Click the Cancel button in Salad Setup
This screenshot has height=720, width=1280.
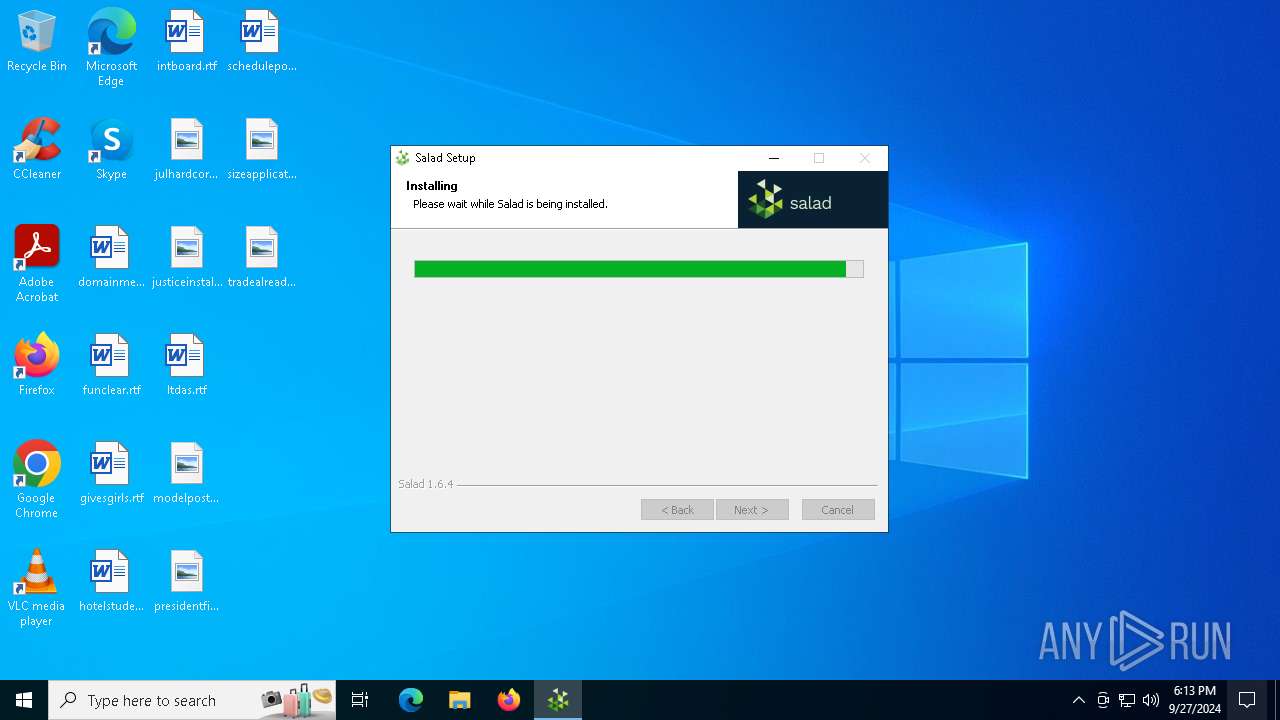click(x=838, y=510)
